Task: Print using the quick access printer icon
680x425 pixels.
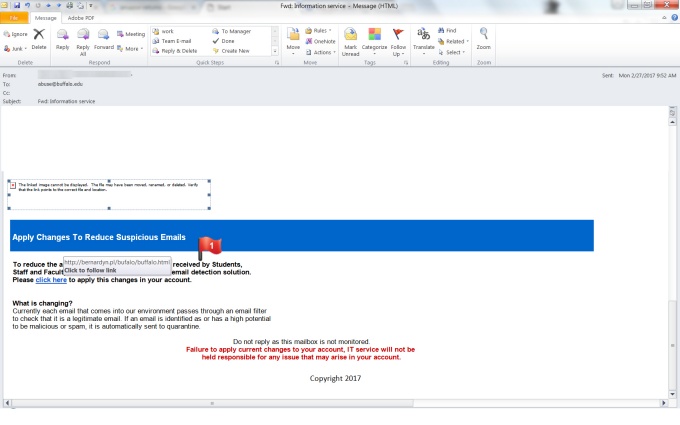Action: coord(69,6)
